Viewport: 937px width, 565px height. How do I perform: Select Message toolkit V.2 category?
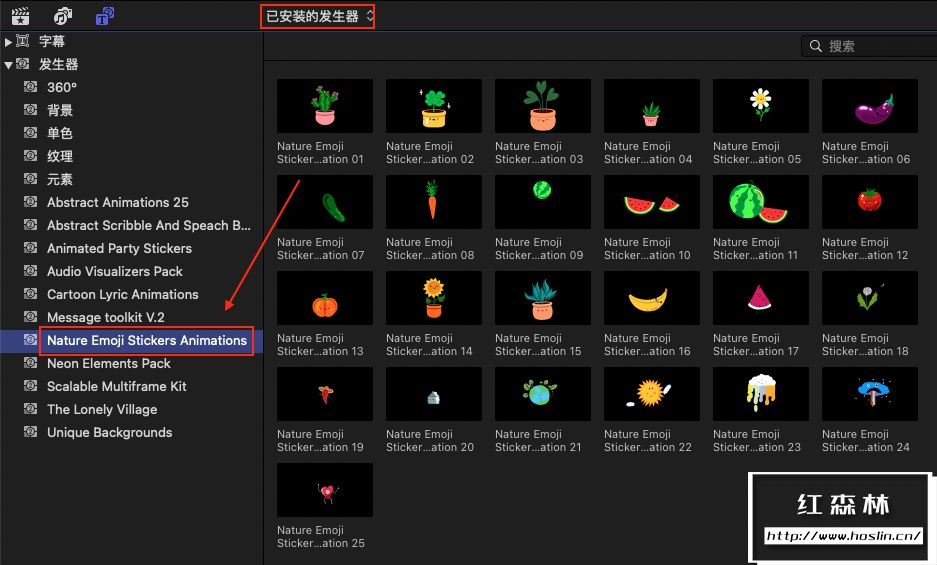coord(131,317)
